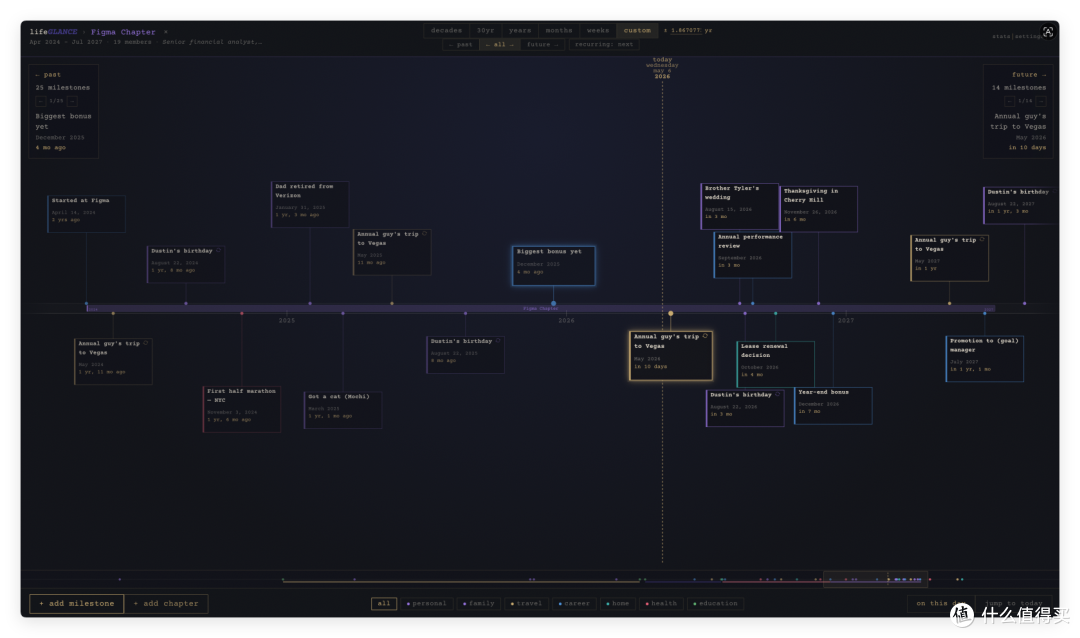Open First half marathon — NYC card
1080x638 pixels.
pos(242,409)
